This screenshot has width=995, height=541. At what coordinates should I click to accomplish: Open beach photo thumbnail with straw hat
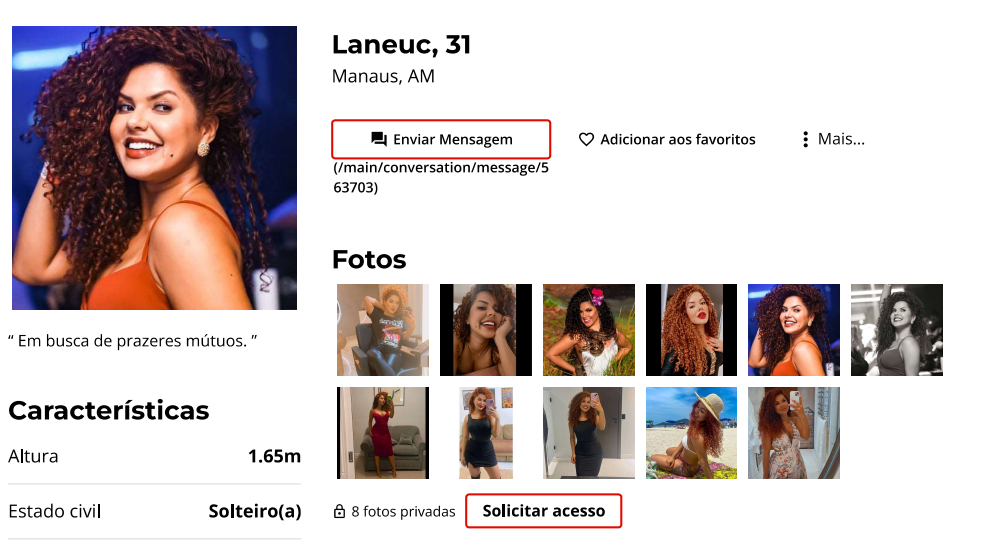691,433
